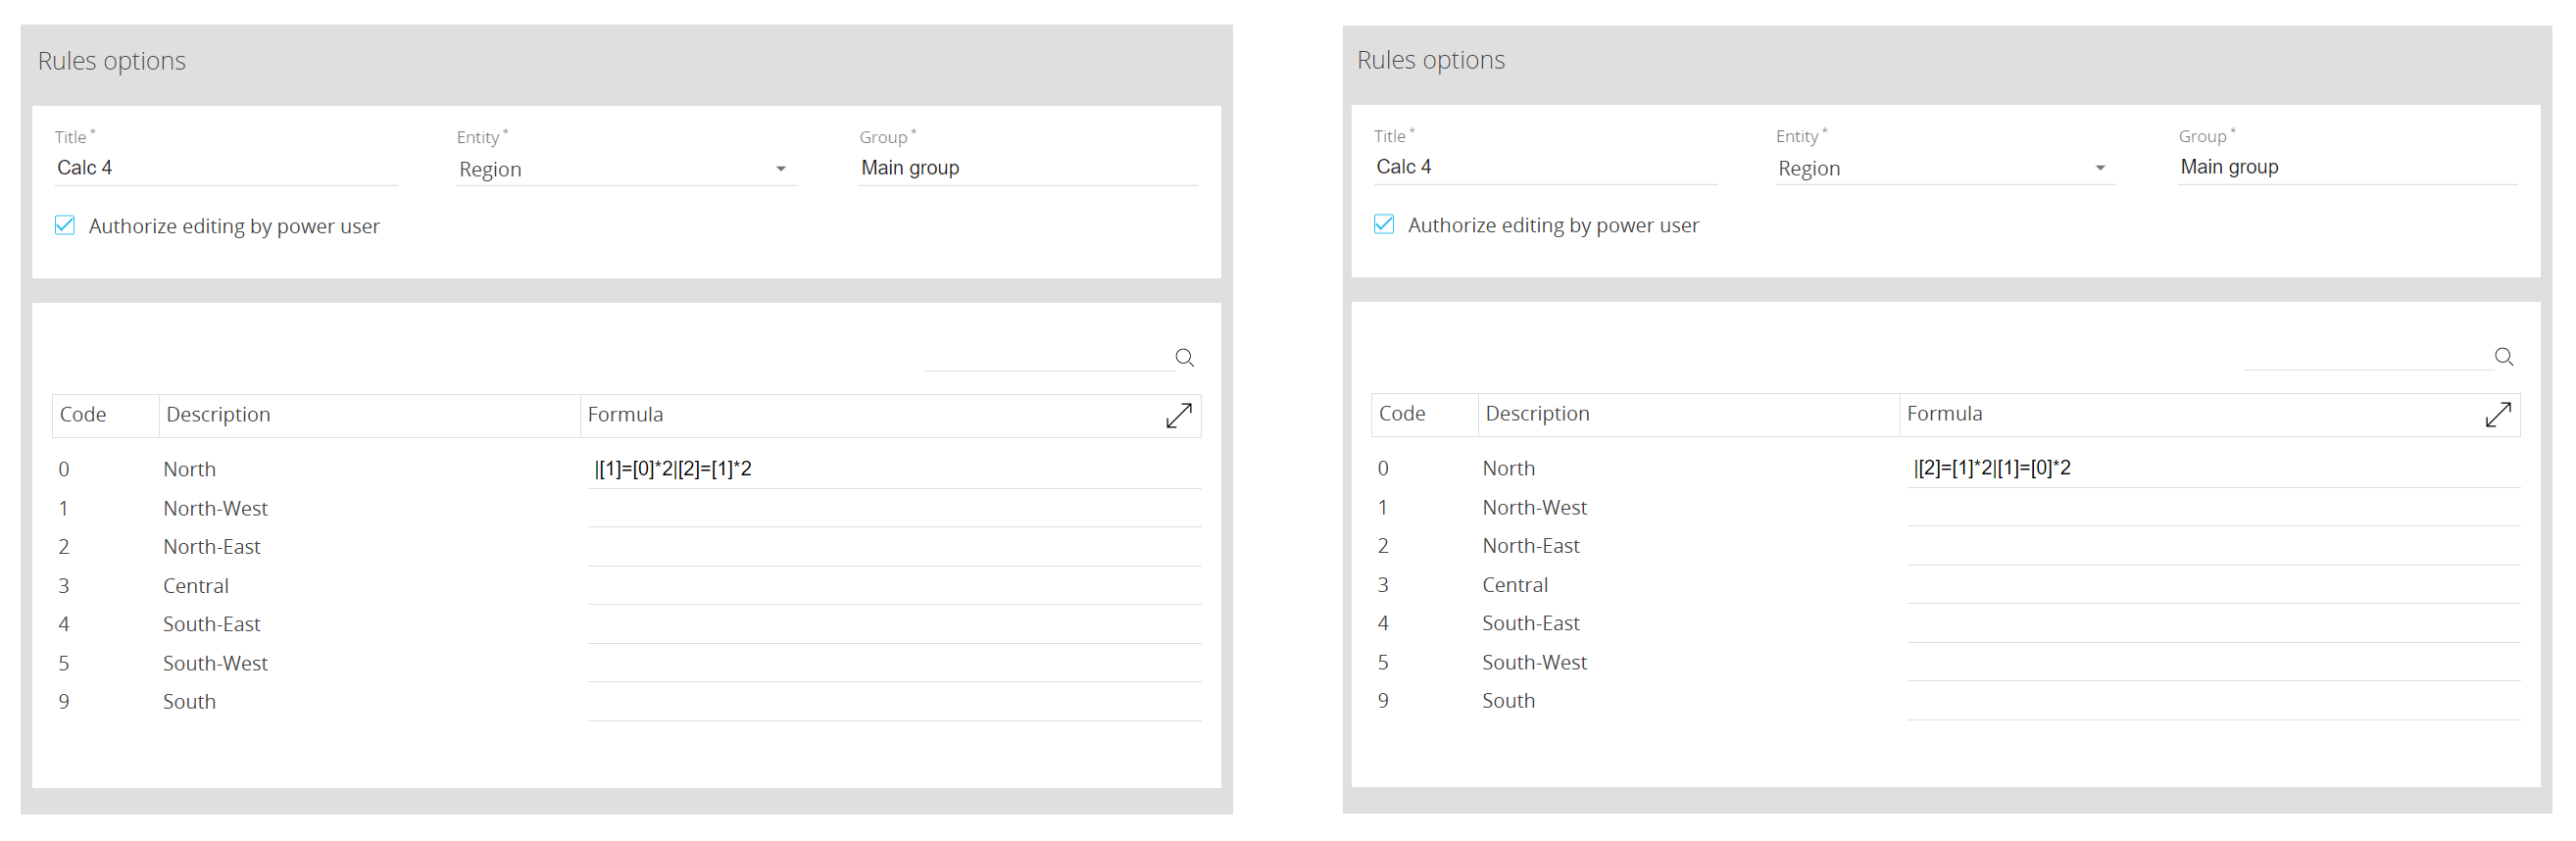
Task: Focus the search text box in left panel
Action: coord(1047,358)
